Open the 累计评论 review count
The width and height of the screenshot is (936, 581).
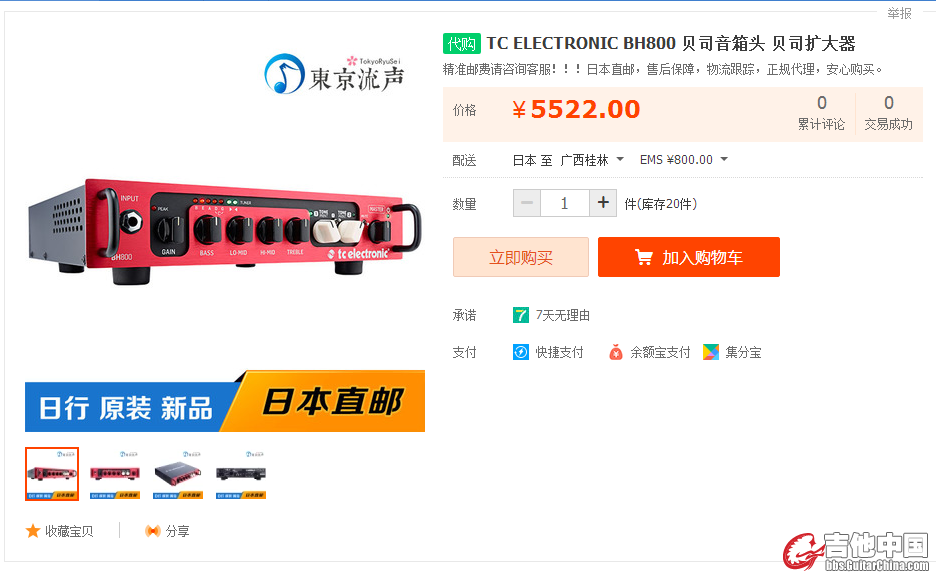click(821, 113)
